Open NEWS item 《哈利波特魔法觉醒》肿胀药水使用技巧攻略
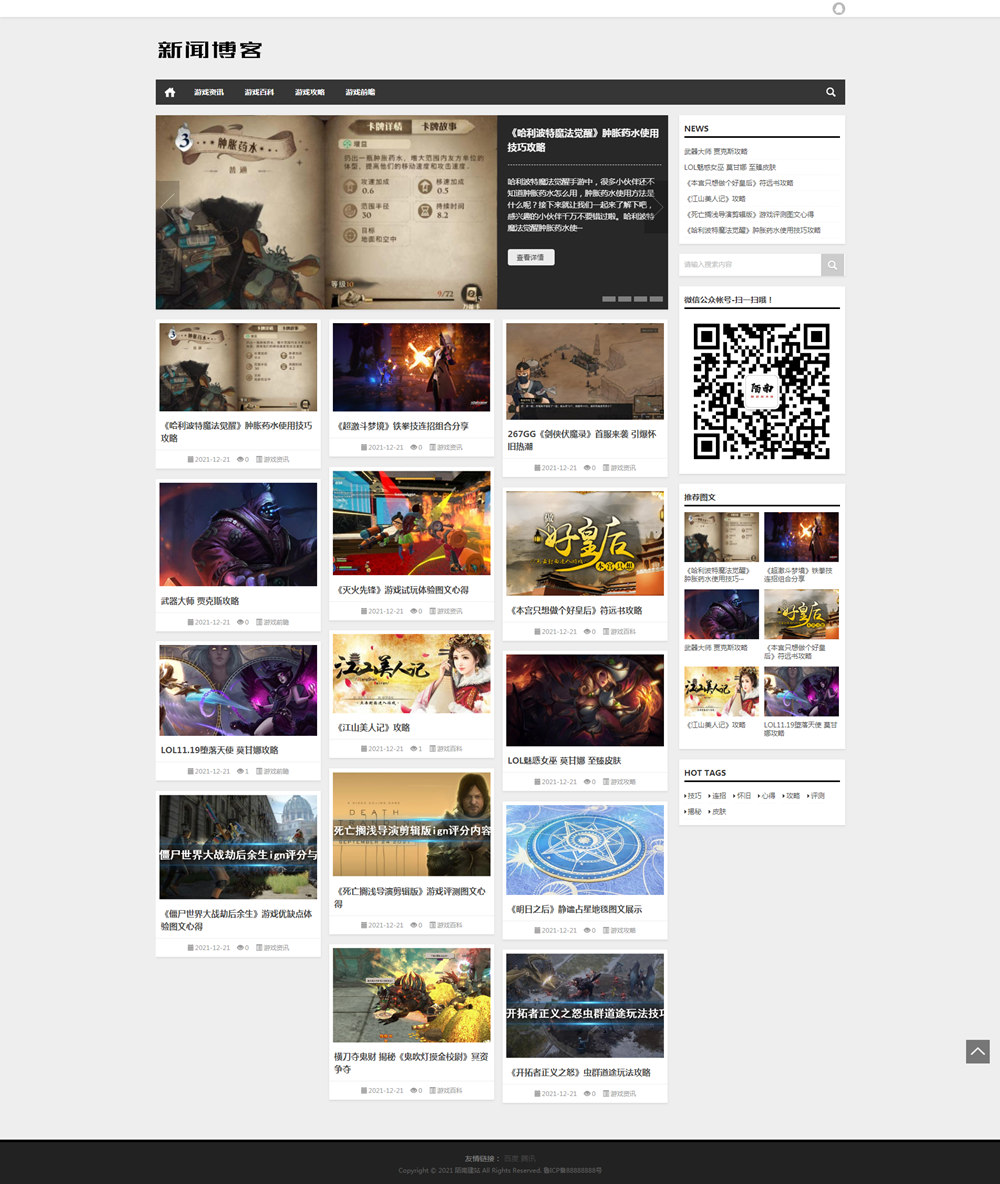 point(752,230)
